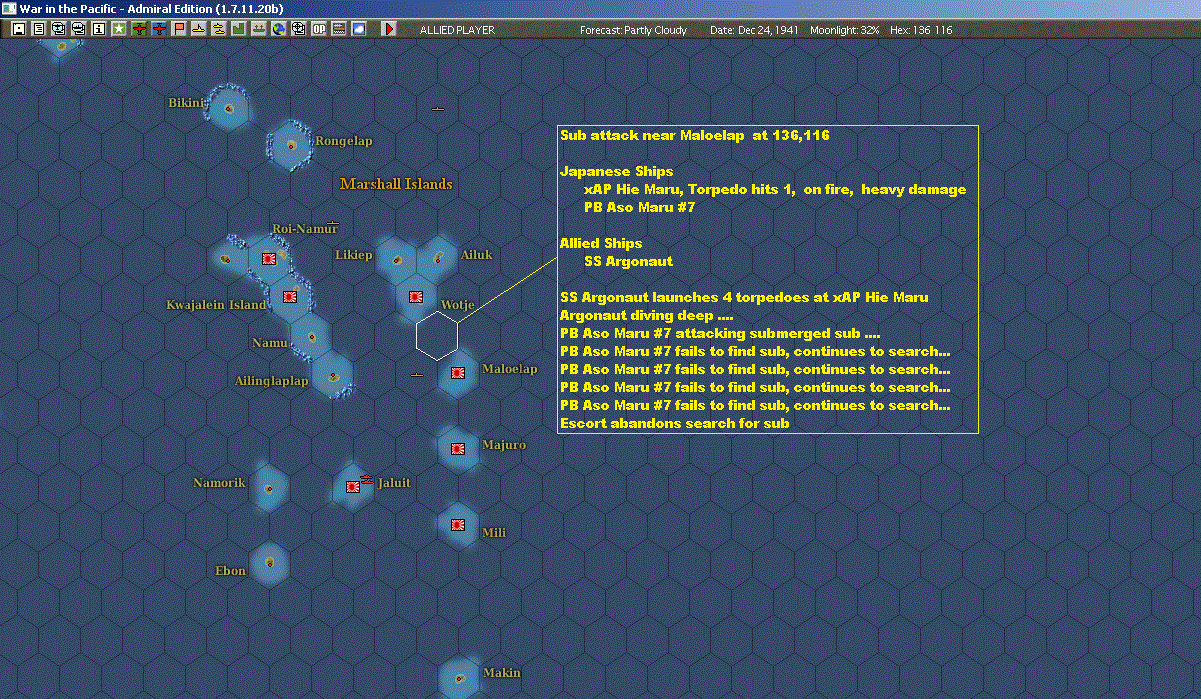1201x699 pixels.
Task: Click the red play arrow to end turn
Action: [x=389, y=29]
